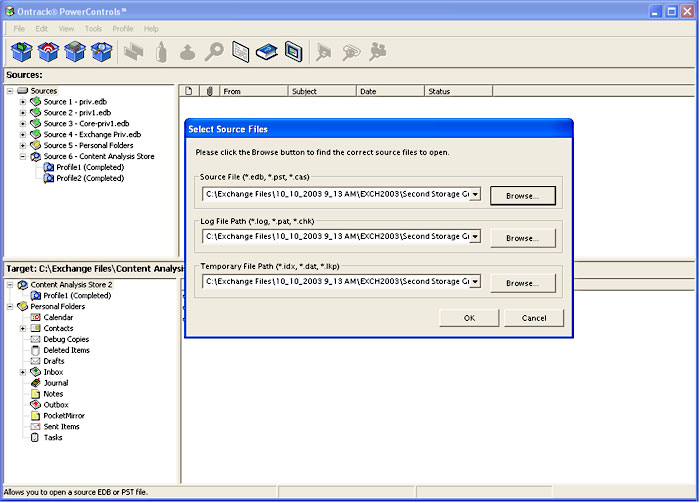Click the grayed-out flag with magnifier icon
This screenshot has height=503, width=700.
point(324,52)
